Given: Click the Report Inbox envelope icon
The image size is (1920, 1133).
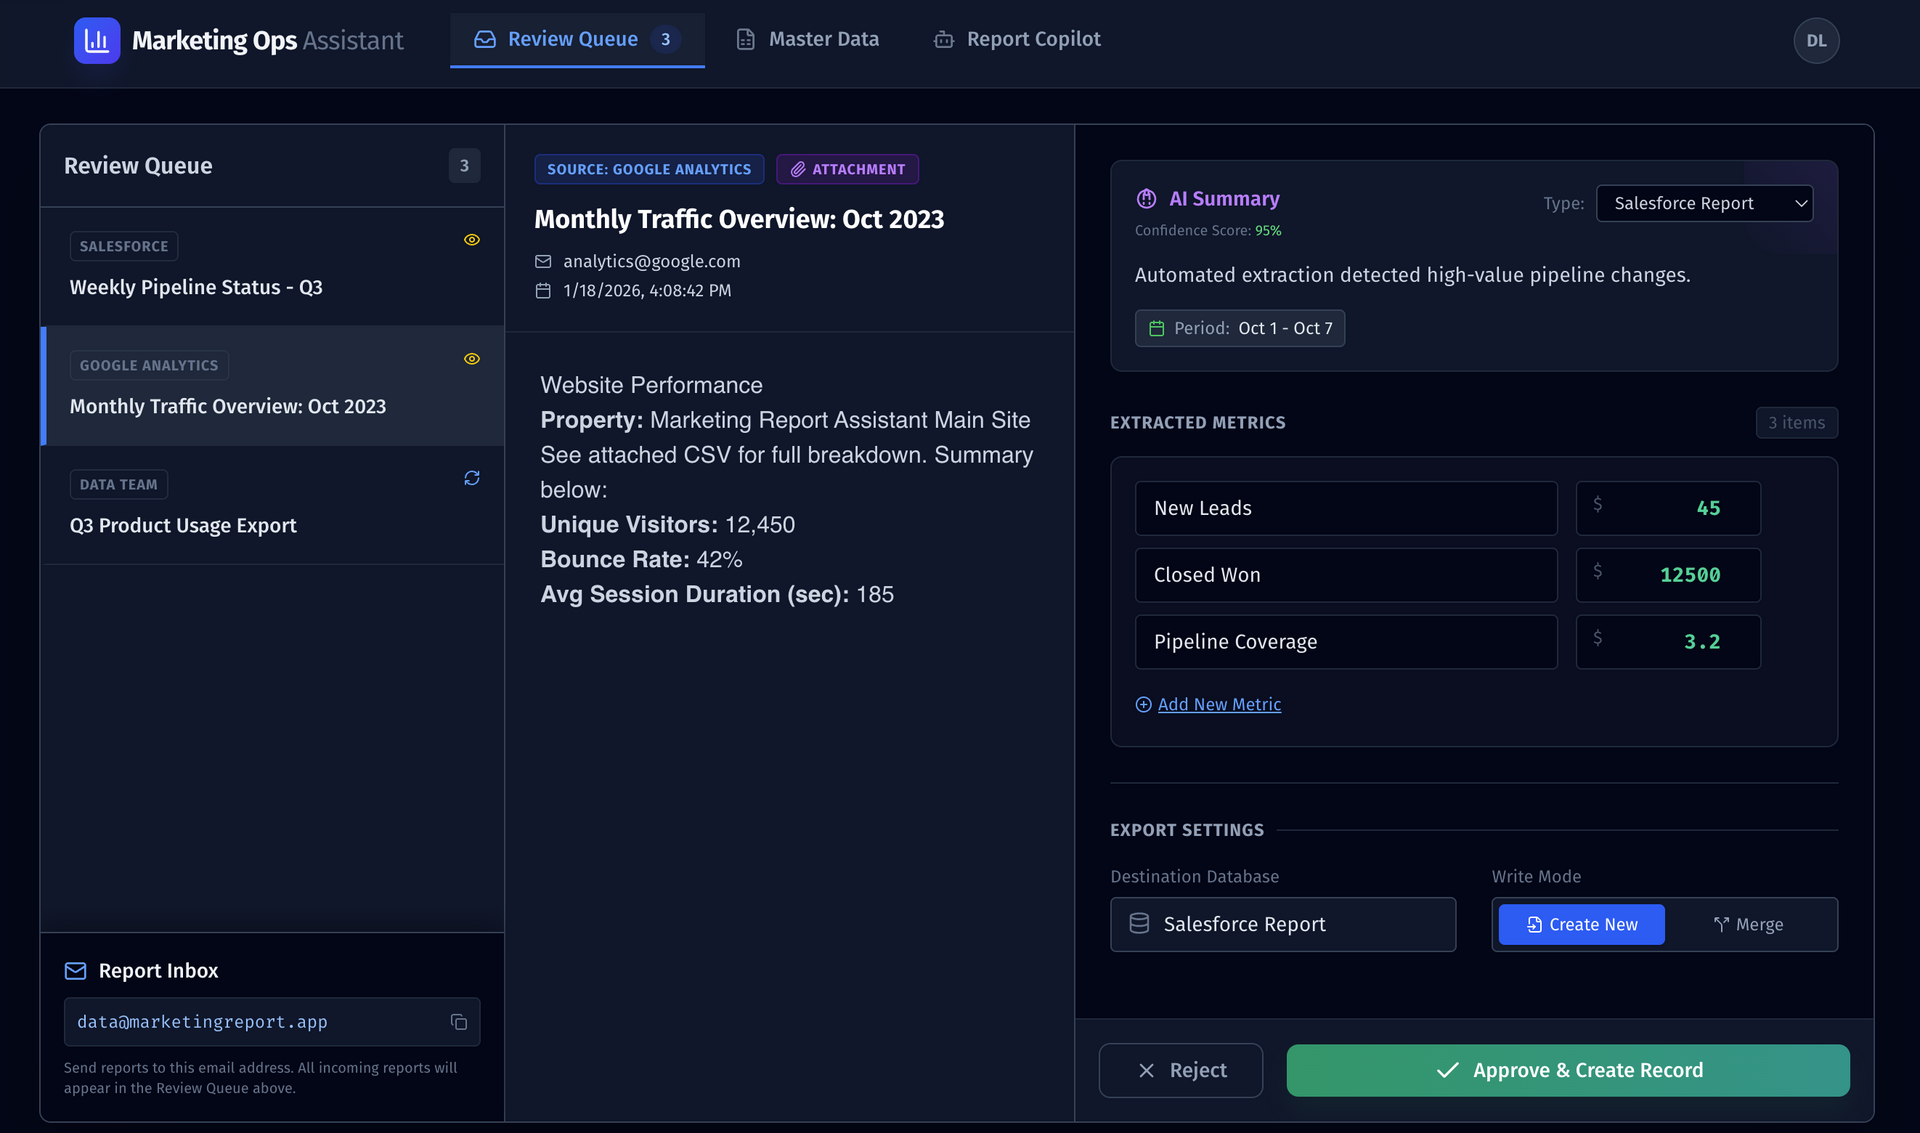Looking at the screenshot, I should coord(75,971).
